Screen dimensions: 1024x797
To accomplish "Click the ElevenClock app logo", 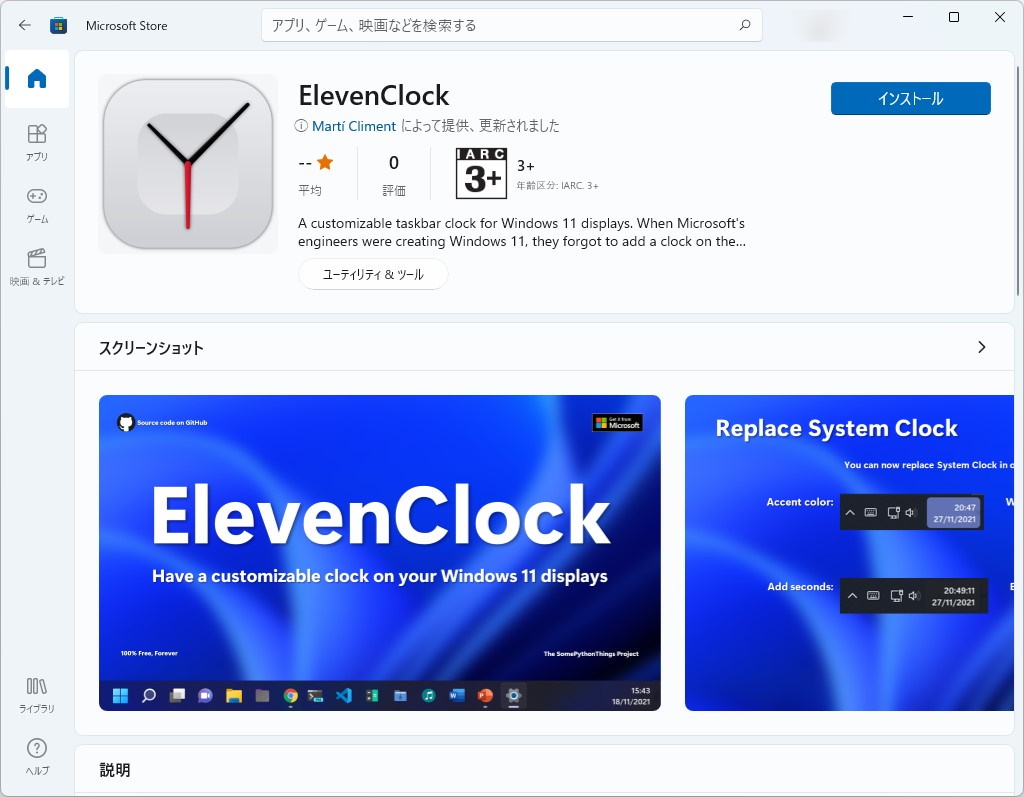I will 187,163.
